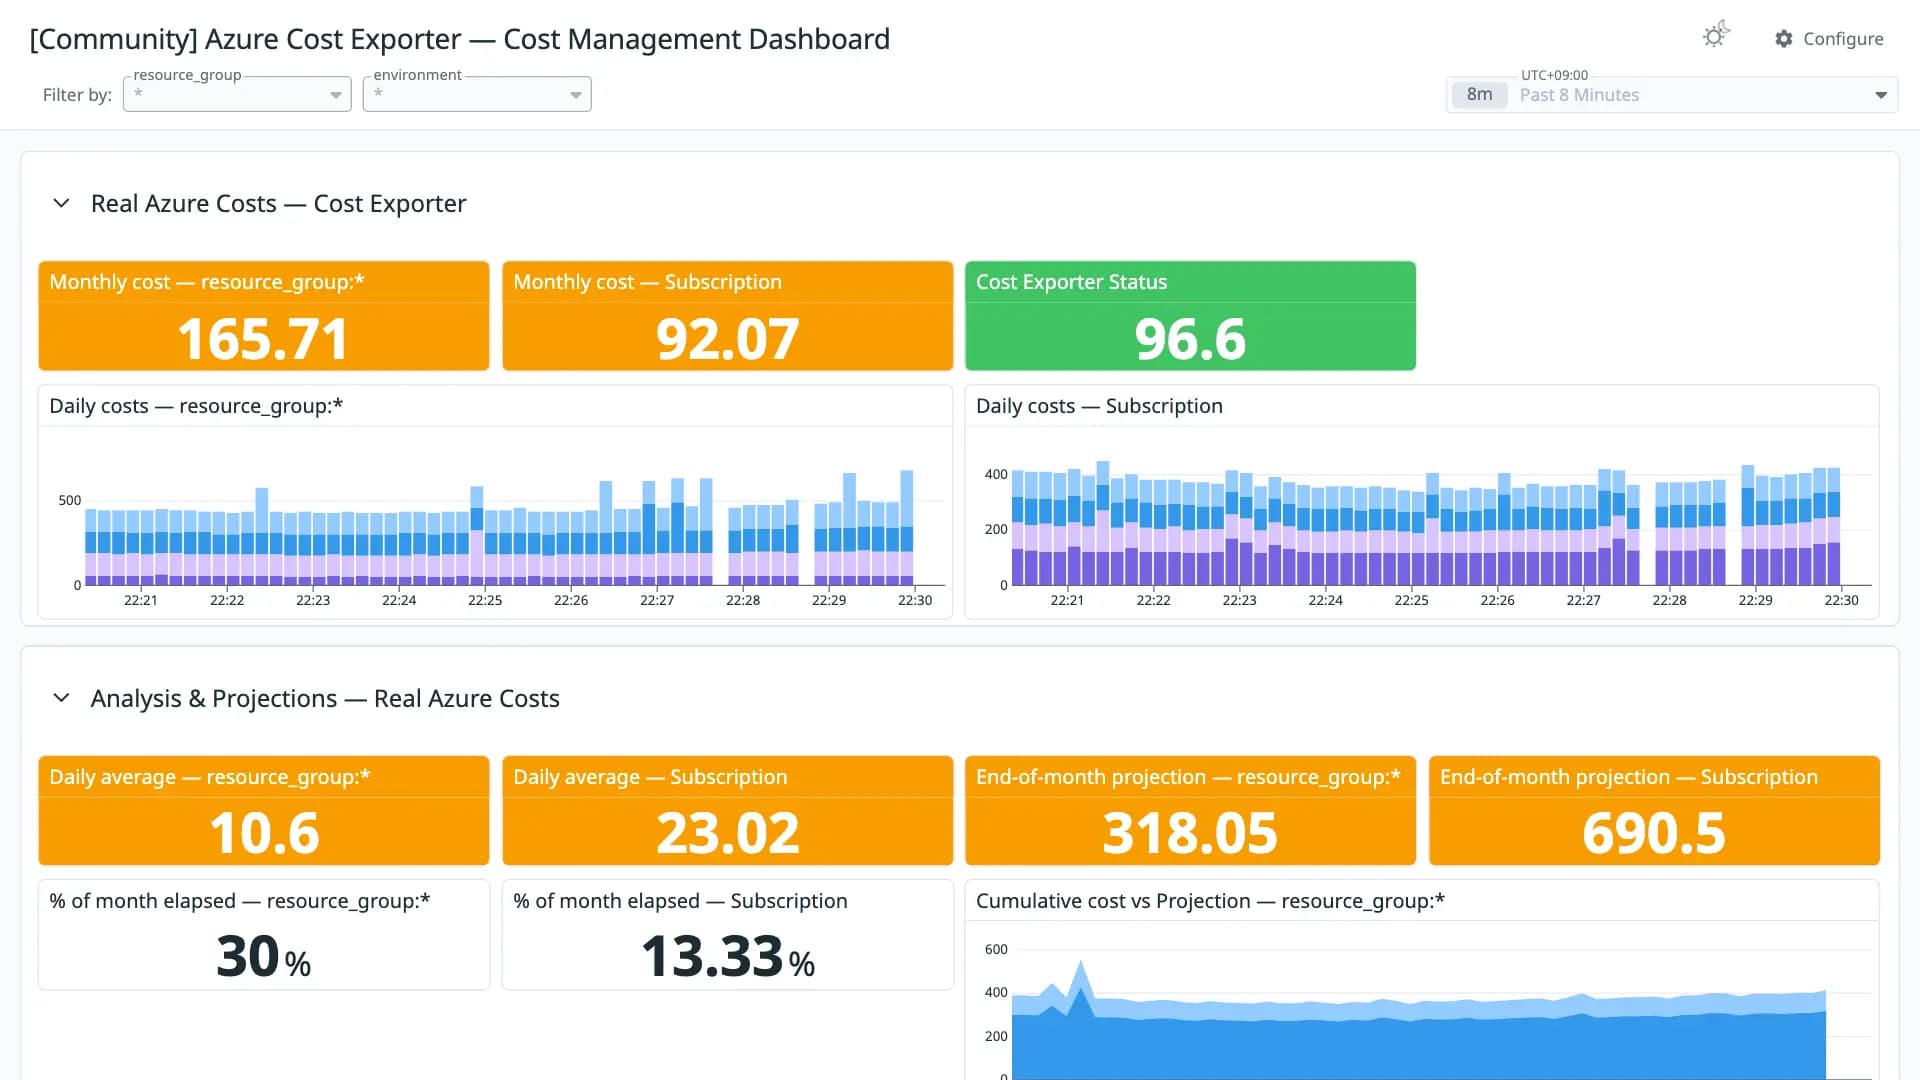
Task: Select the Monthly cost Subscription 92.07 tile
Action: click(727, 316)
